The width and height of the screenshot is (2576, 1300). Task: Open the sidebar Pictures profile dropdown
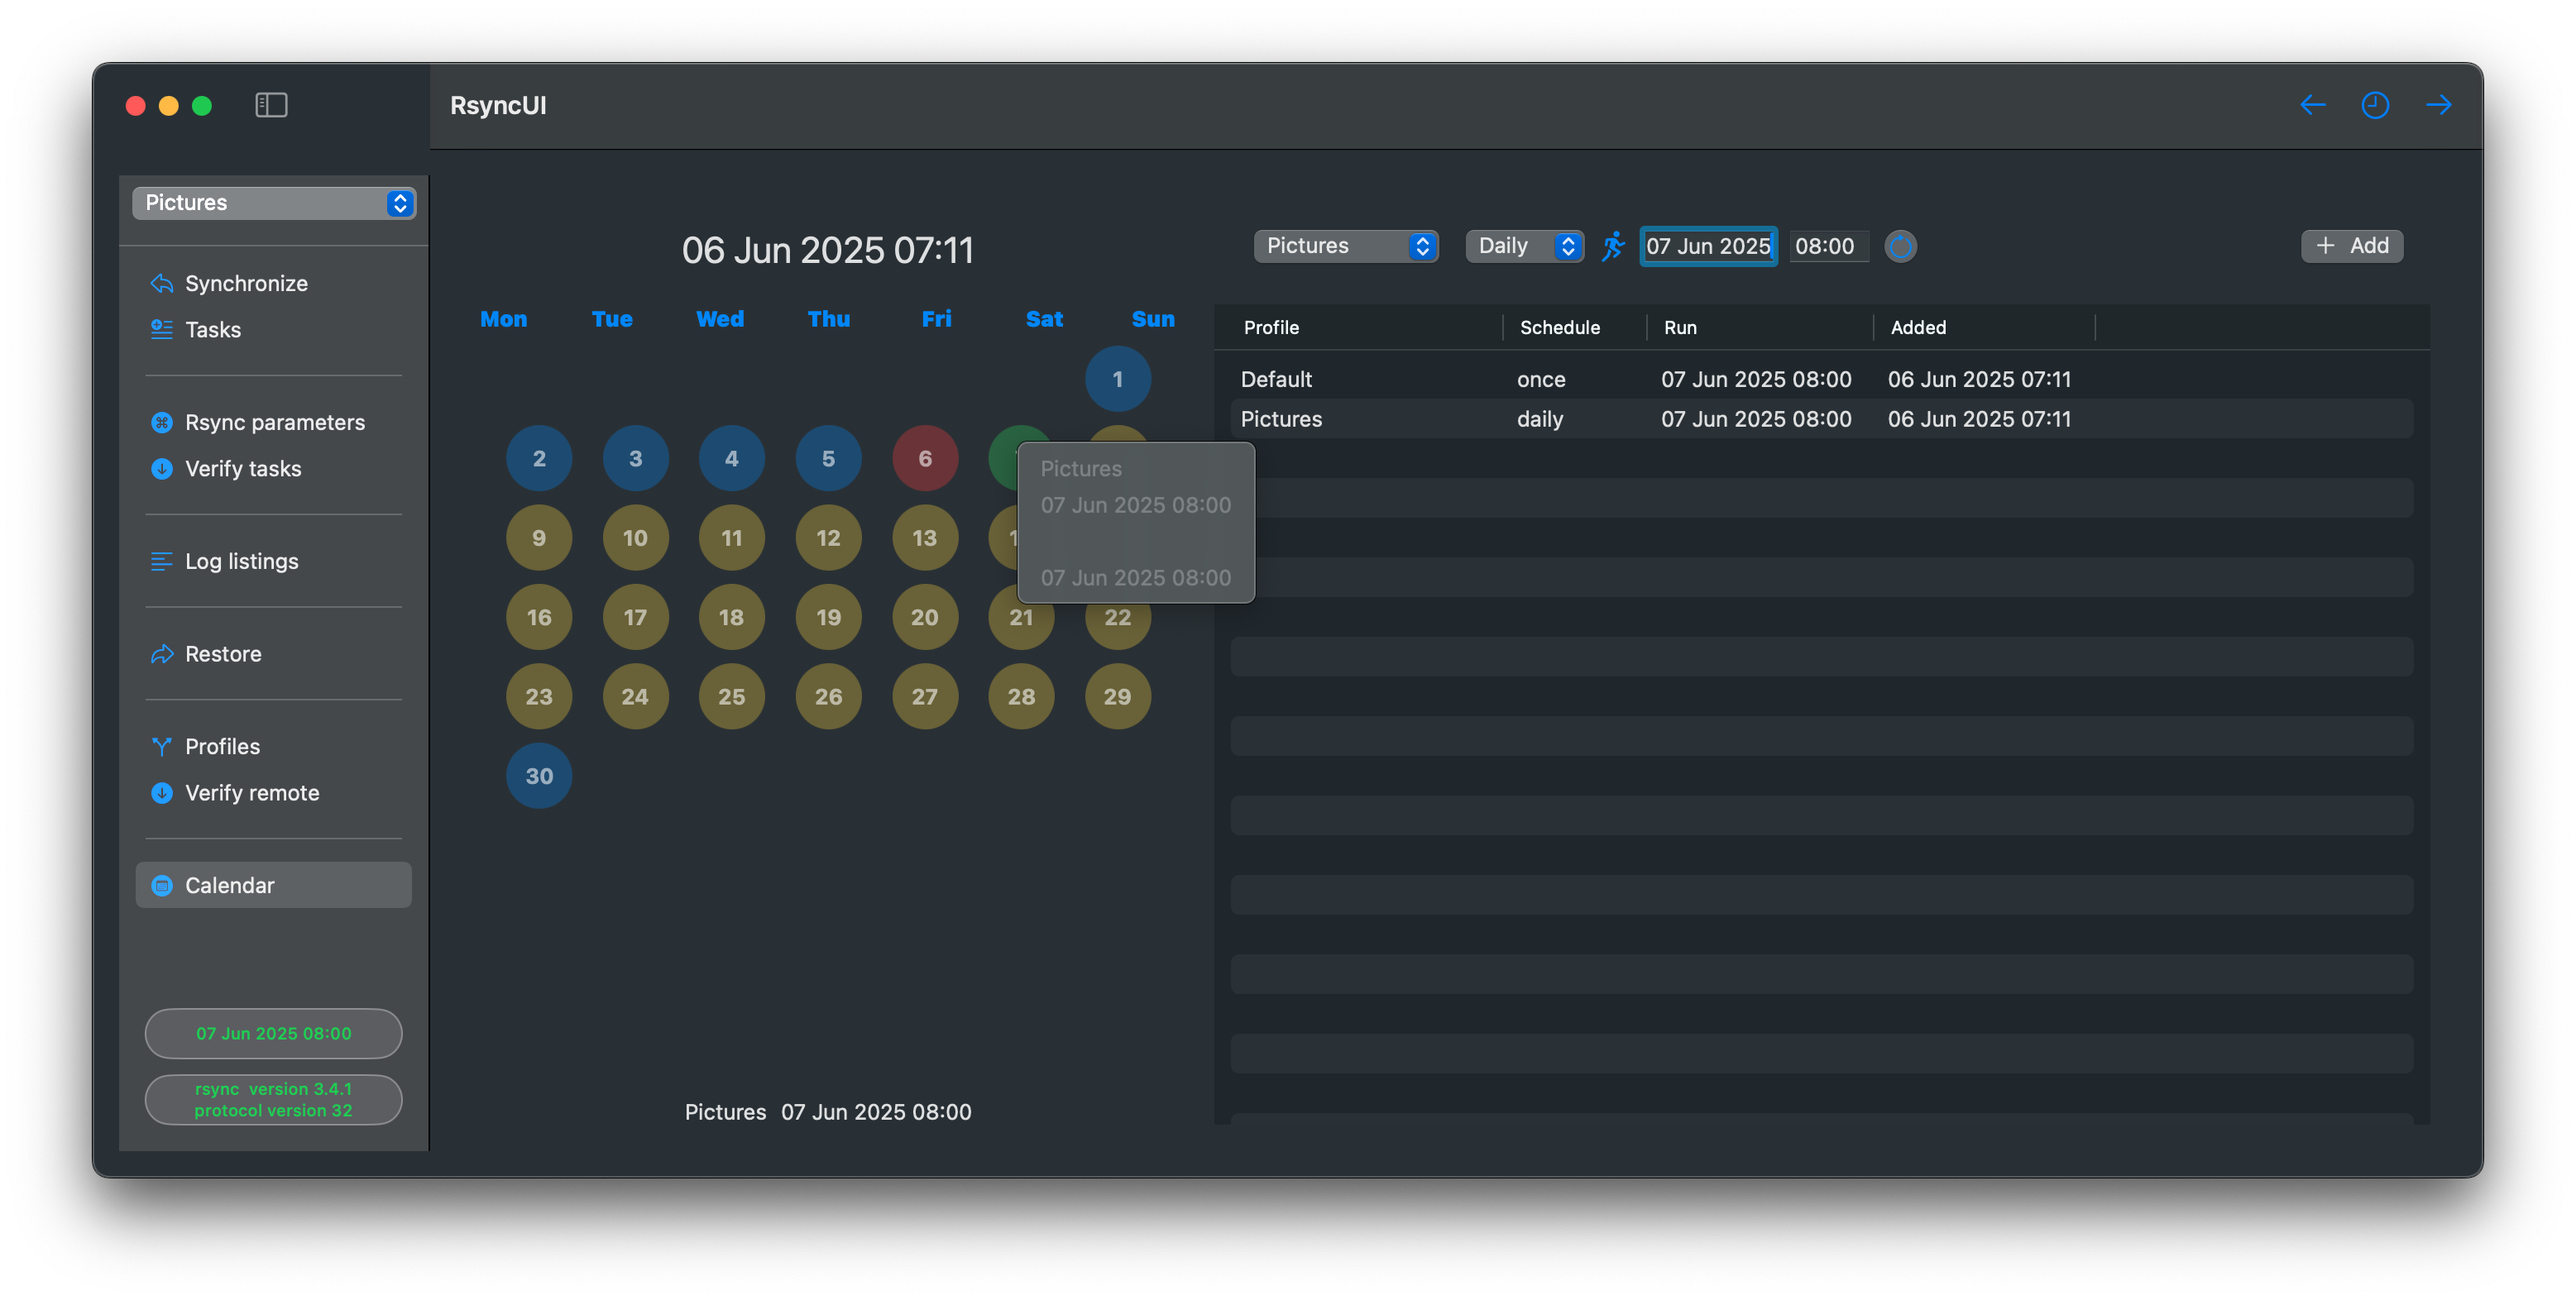click(274, 203)
